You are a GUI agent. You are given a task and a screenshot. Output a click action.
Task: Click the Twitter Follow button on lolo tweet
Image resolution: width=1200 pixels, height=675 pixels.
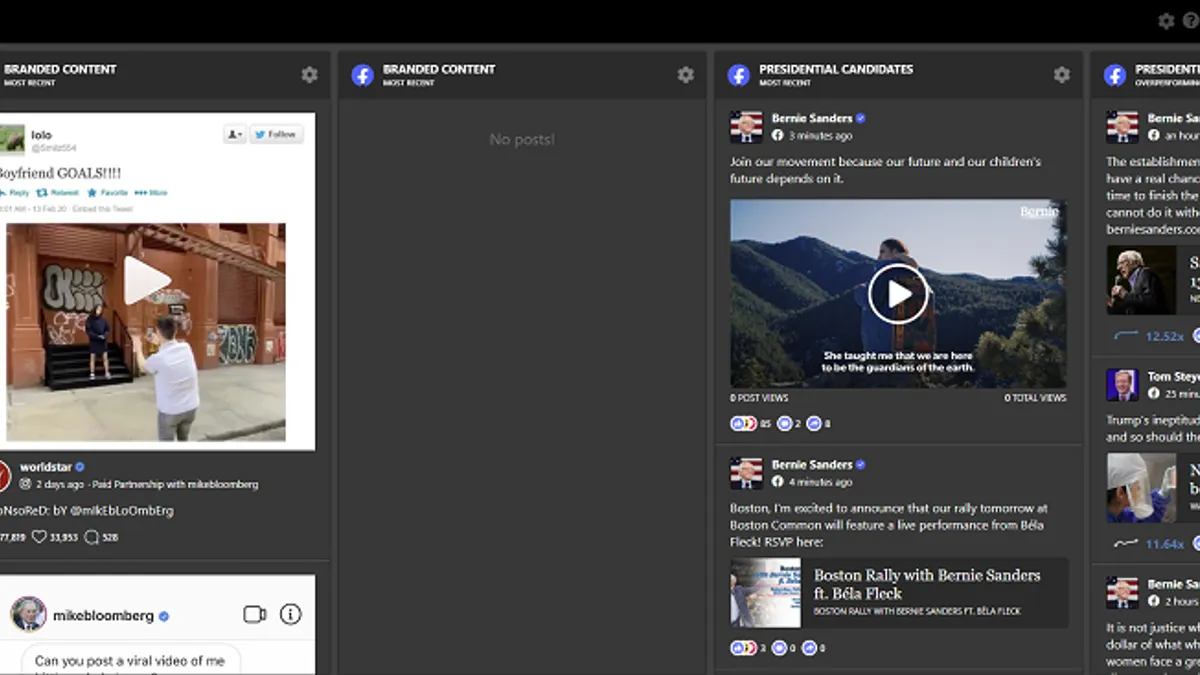(x=276, y=134)
